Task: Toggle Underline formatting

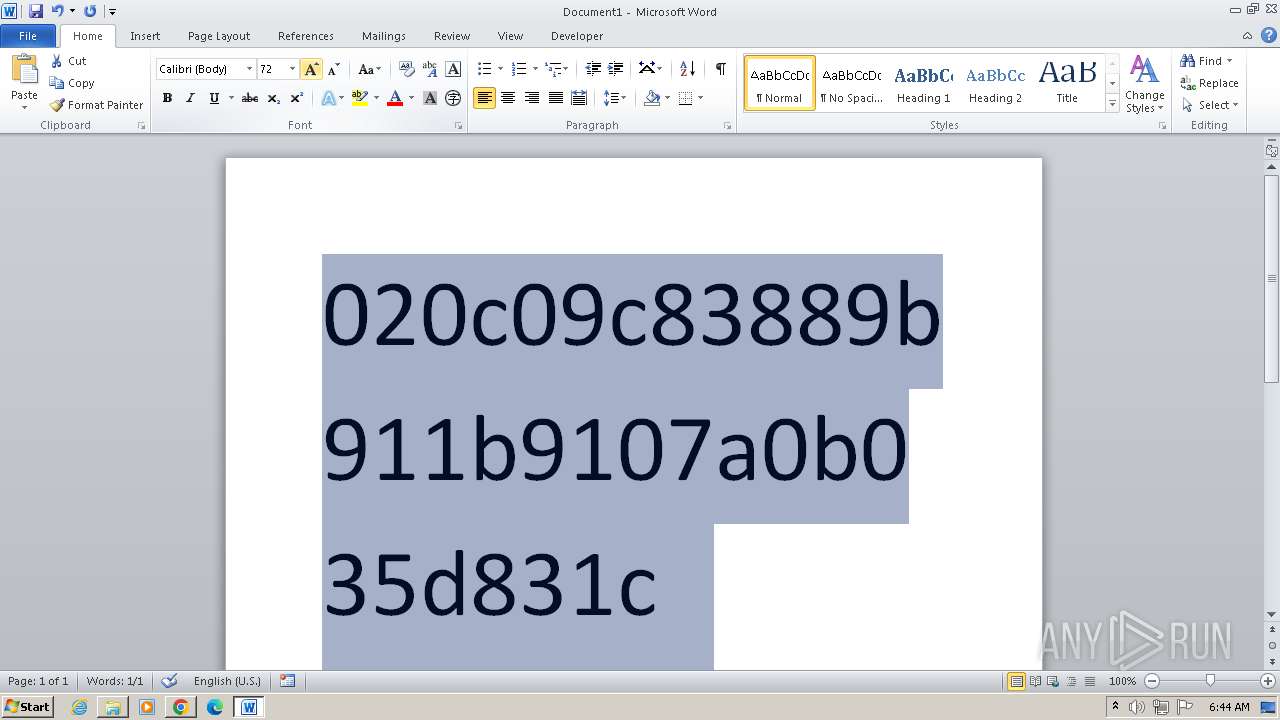Action: point(213,98)
